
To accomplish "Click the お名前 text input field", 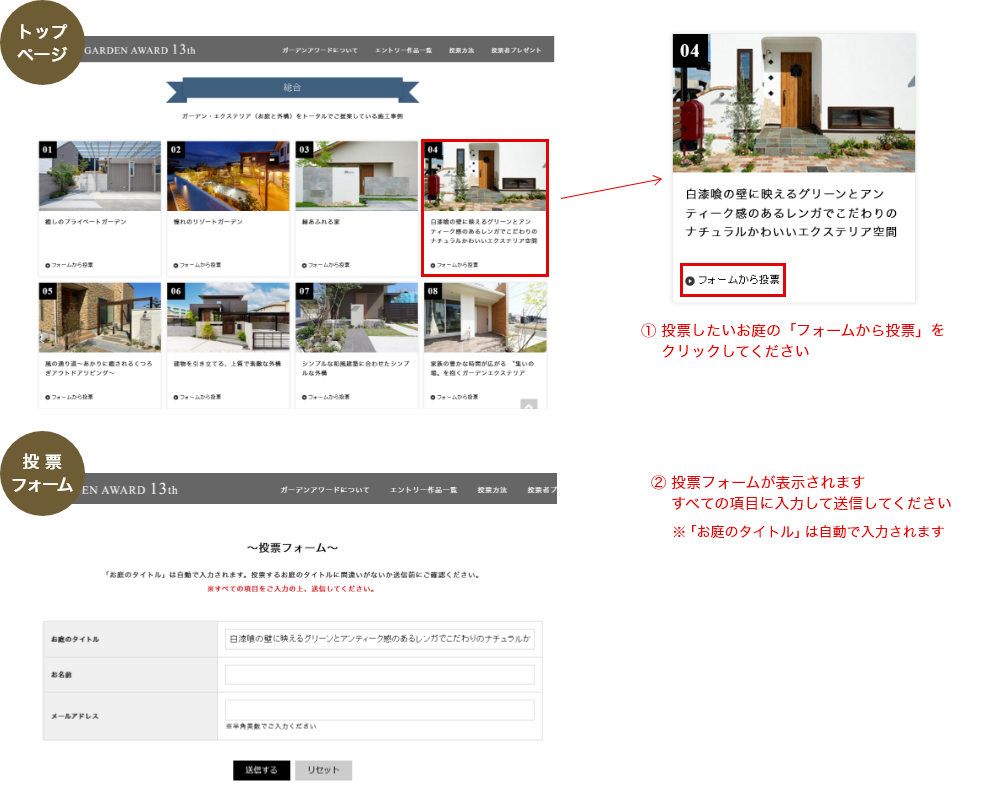I will pos(379,675).
